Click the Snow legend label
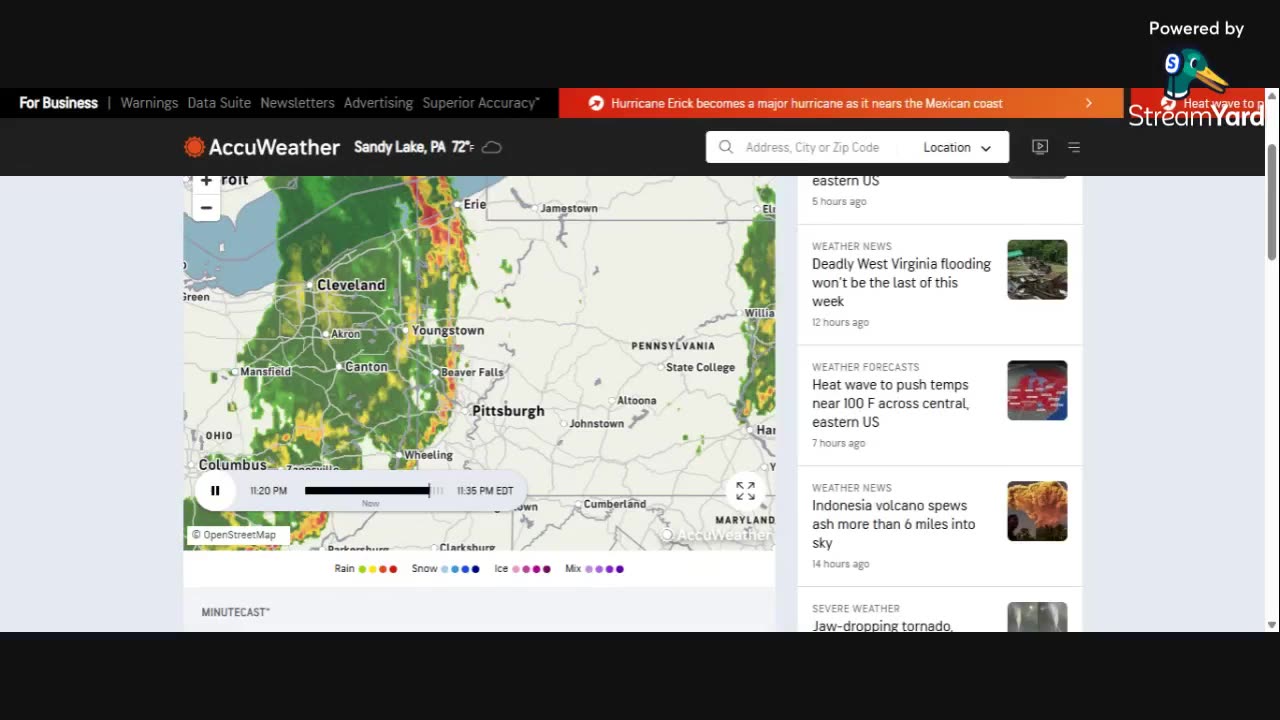 (x=425, y=569)
